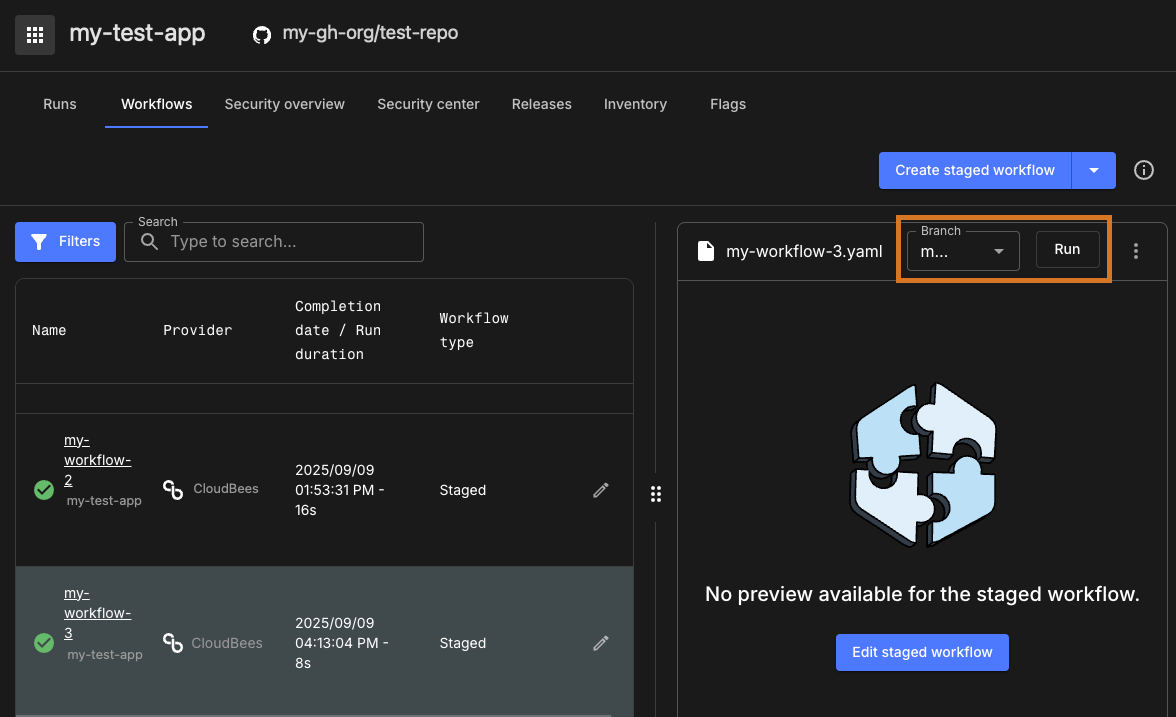Click the CloudBees provider icon for my-workflow-2

click(172, 490)
